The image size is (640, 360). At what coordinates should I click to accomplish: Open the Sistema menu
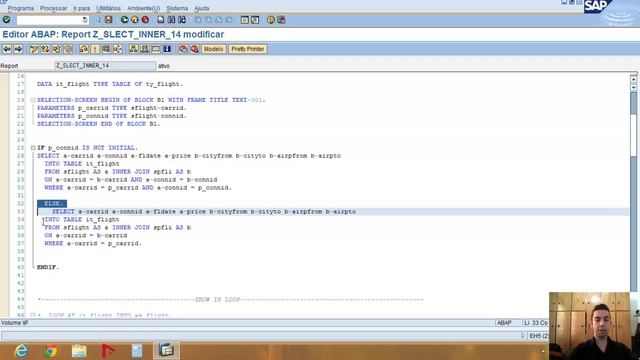click(177, 8)
